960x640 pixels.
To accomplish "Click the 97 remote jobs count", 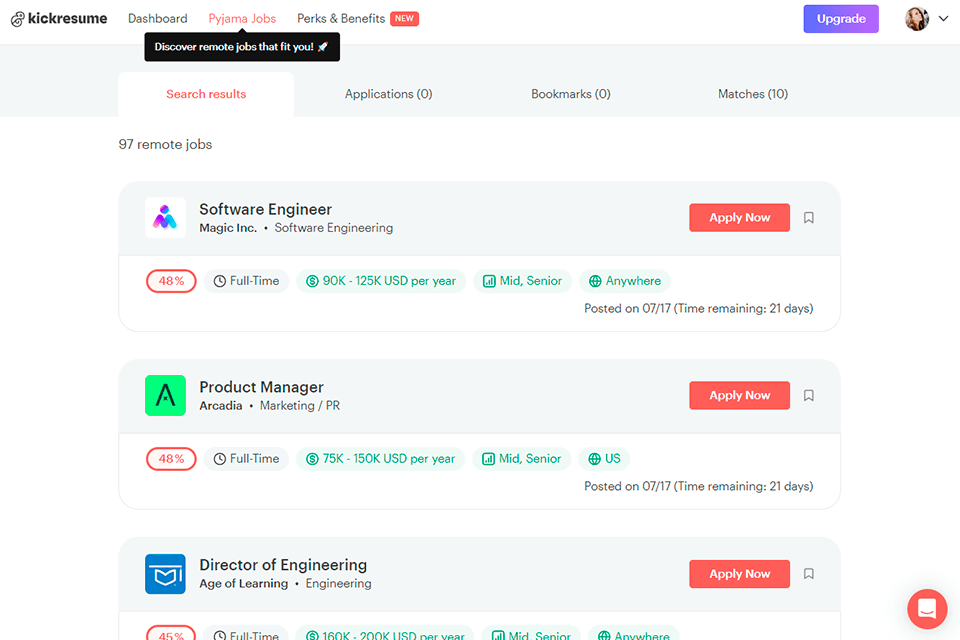I will tap(165, 145).
